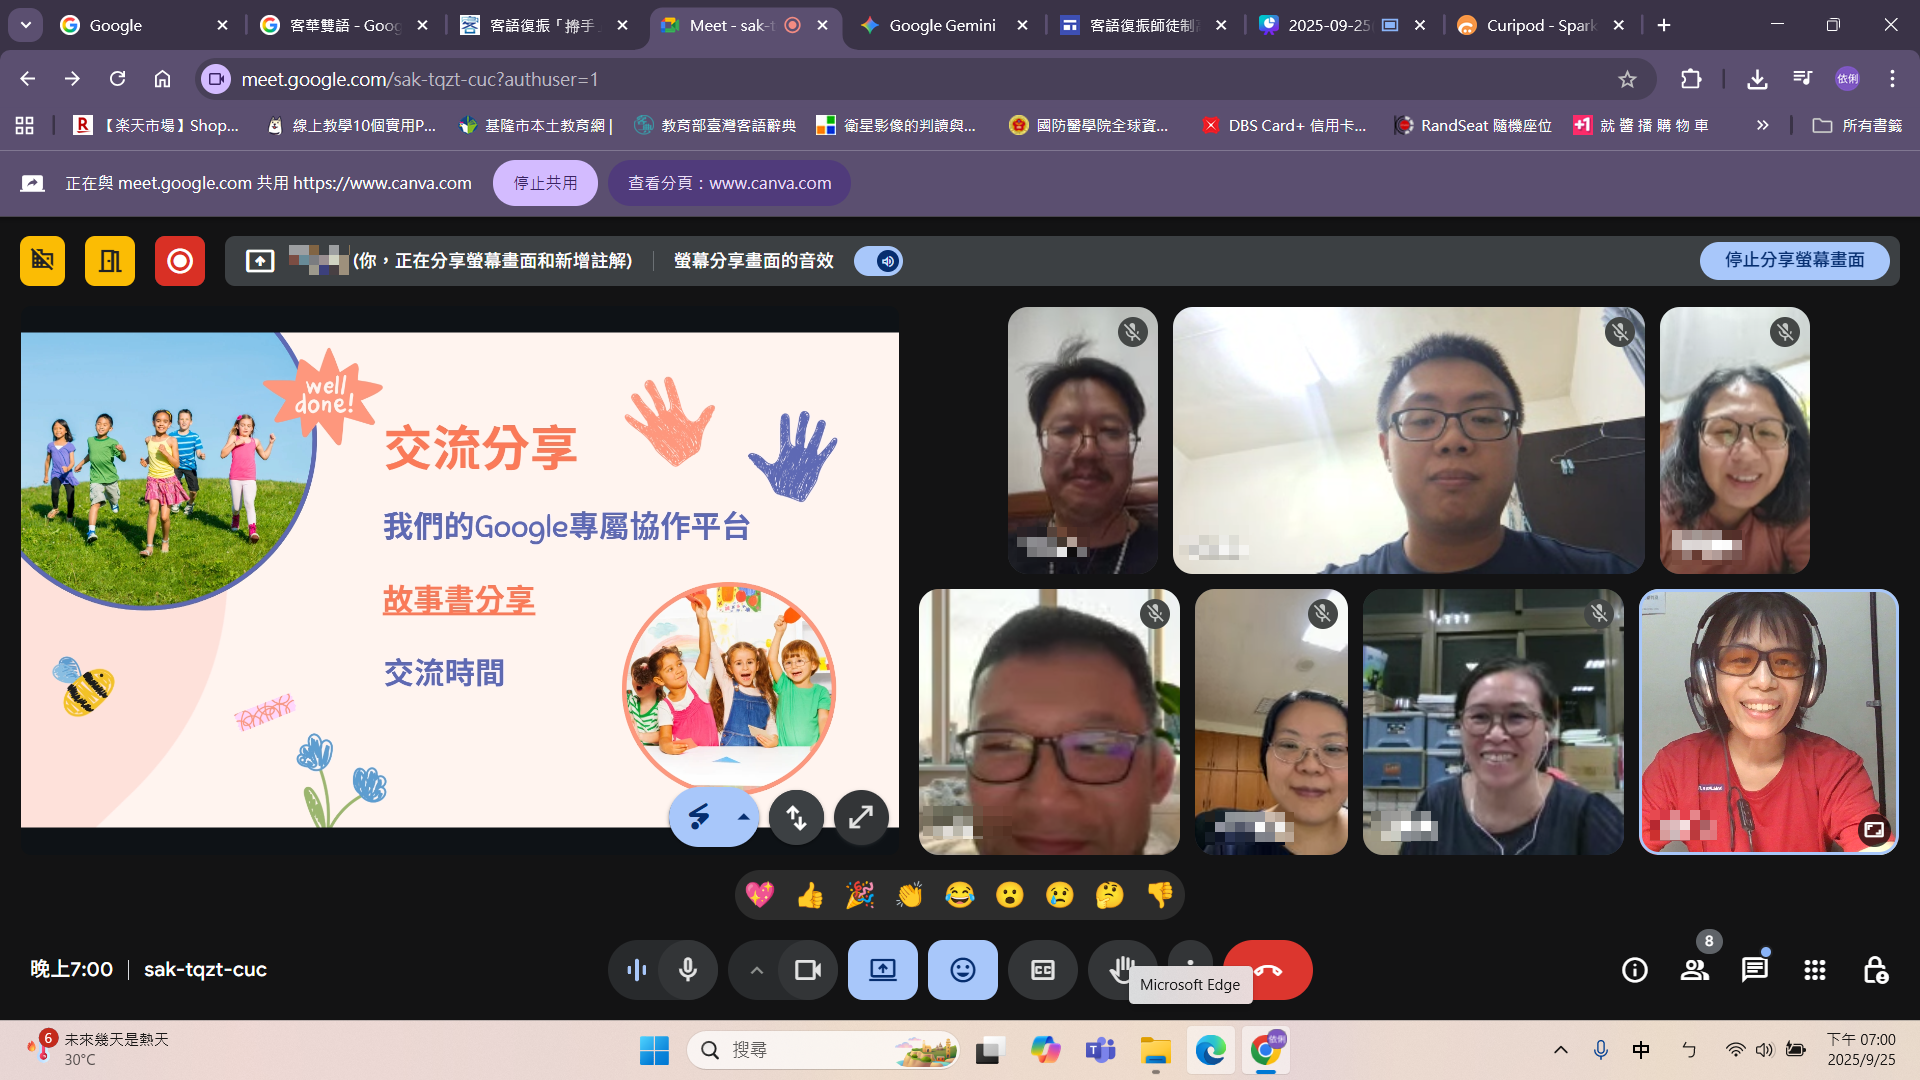Show the participants list
The height and width of the screenshot is (1080, 1920).
(1694, 970)
